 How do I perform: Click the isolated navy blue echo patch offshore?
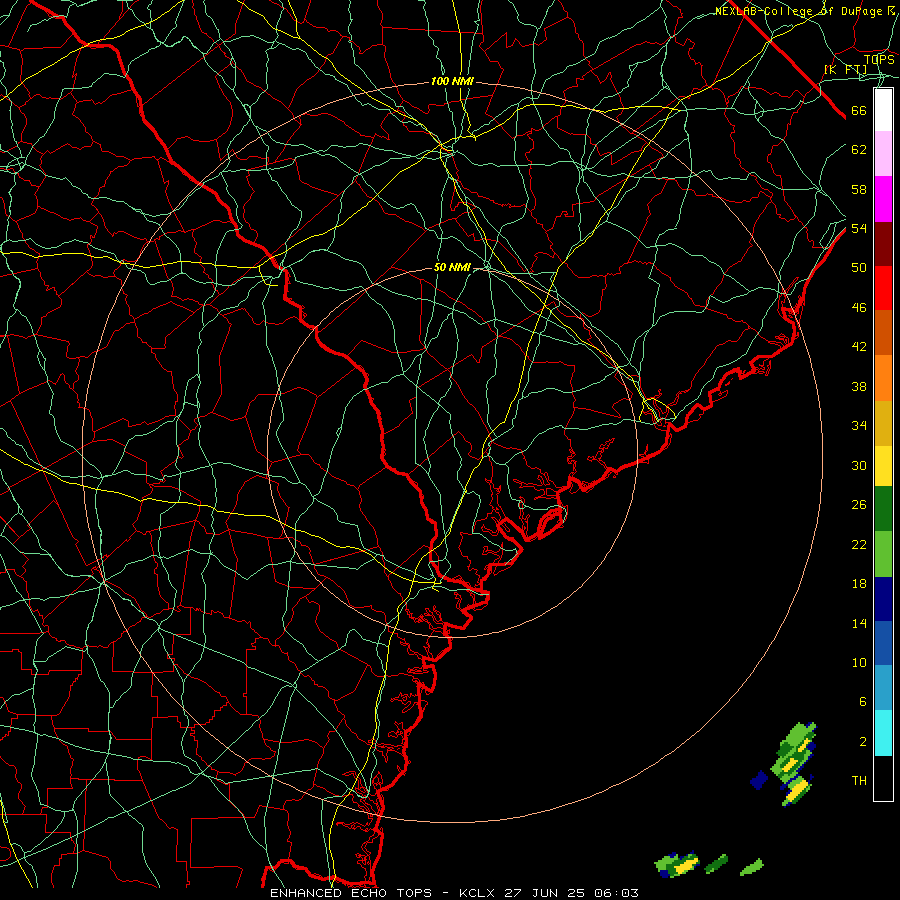coord(759,779)
